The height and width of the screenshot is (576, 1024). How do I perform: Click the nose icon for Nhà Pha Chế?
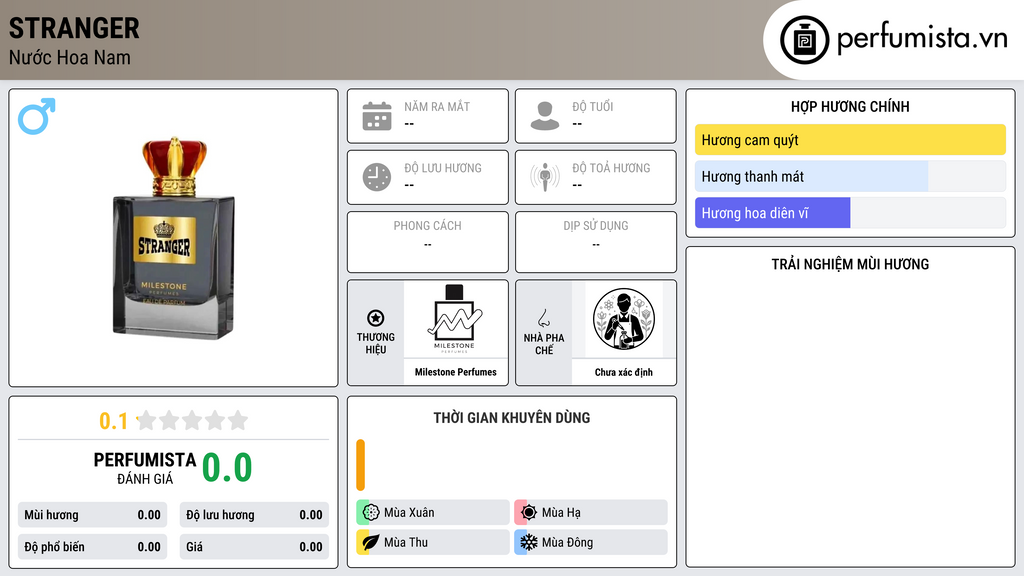(543, 318)
